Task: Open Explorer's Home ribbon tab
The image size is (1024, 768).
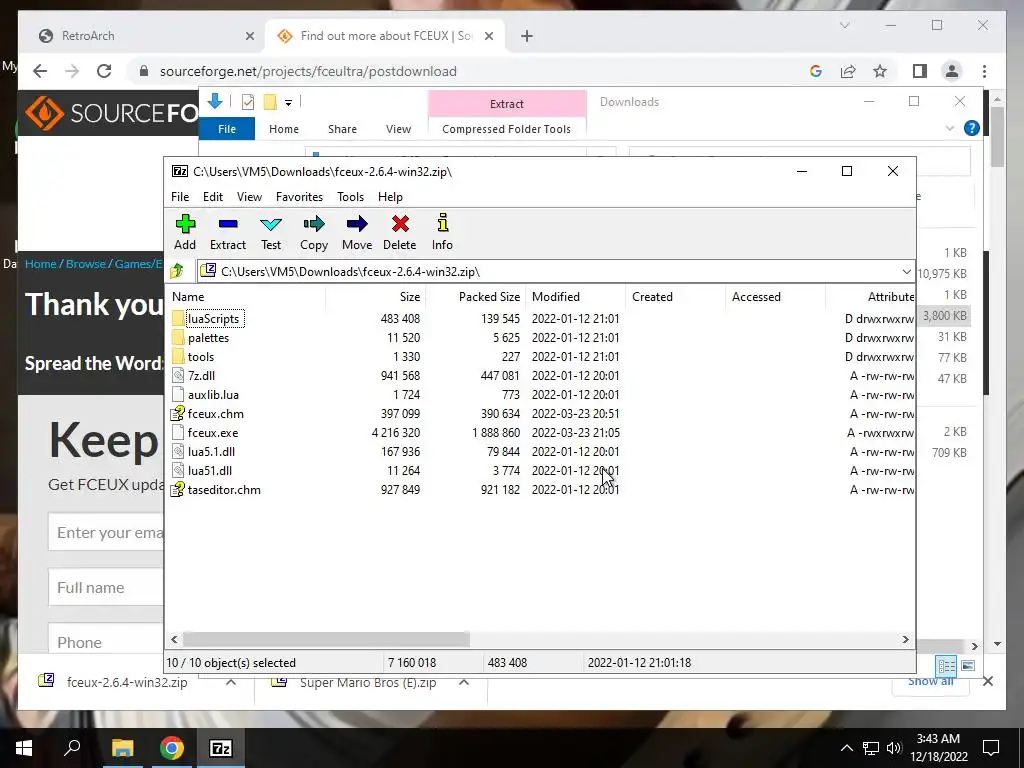Action: pyautogui.click(x=283, y=129)
